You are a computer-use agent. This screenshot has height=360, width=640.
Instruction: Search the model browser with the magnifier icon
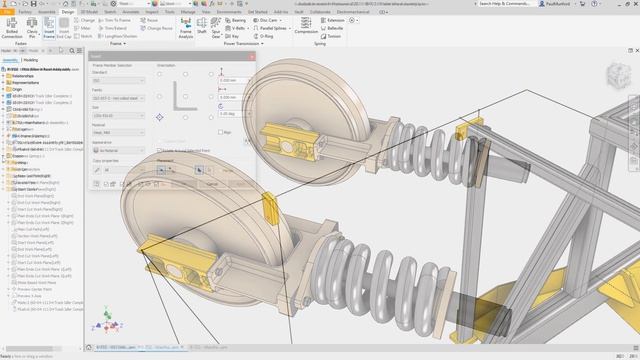tap(72, 51)
